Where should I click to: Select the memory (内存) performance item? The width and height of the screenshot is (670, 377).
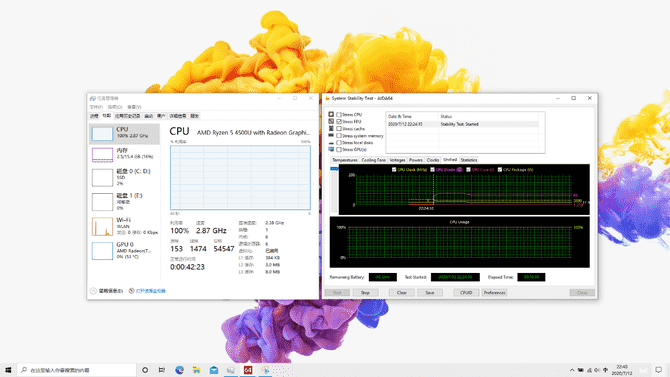click(x=124, y=155)
